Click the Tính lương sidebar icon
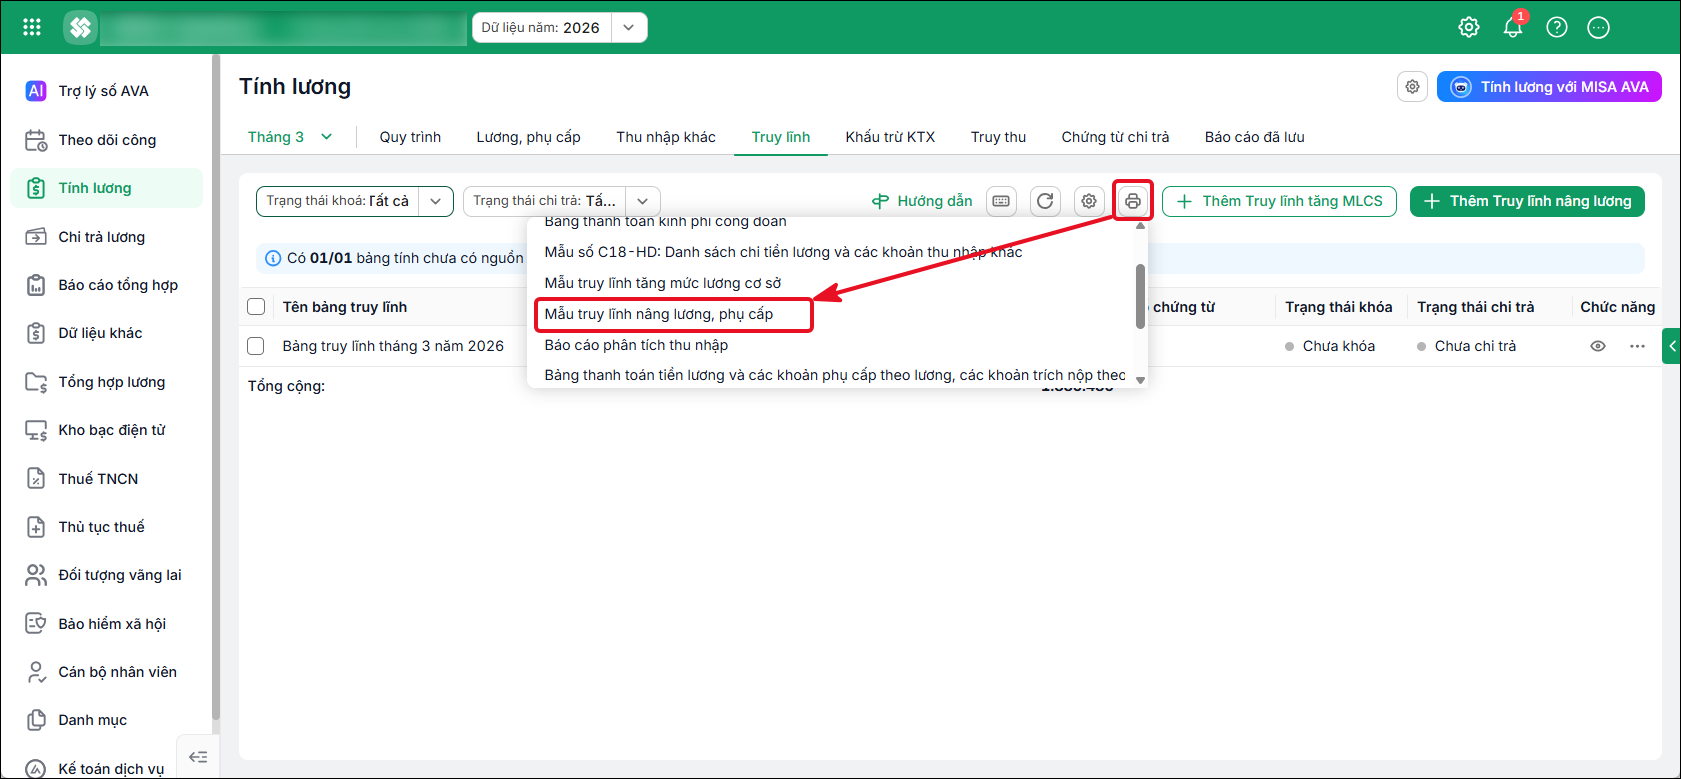 point(36,188)
